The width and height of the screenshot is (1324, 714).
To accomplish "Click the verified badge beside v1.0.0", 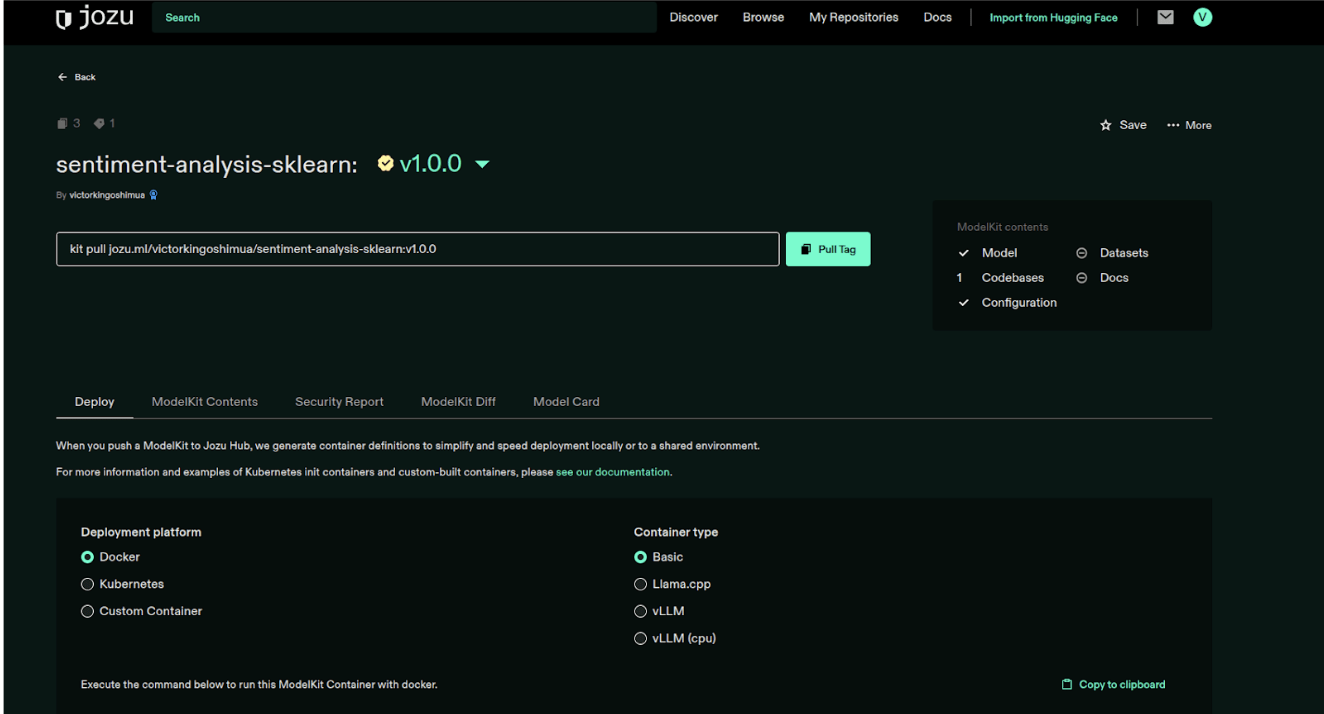I will (x=385, y=164).
